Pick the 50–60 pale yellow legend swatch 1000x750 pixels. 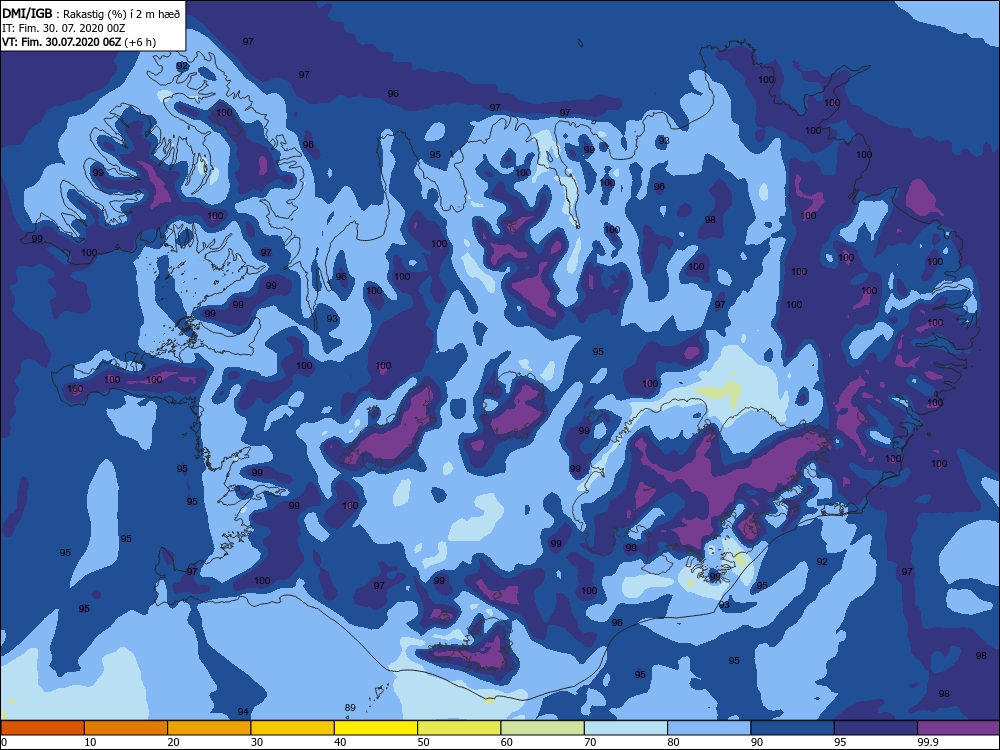(459, 728)
